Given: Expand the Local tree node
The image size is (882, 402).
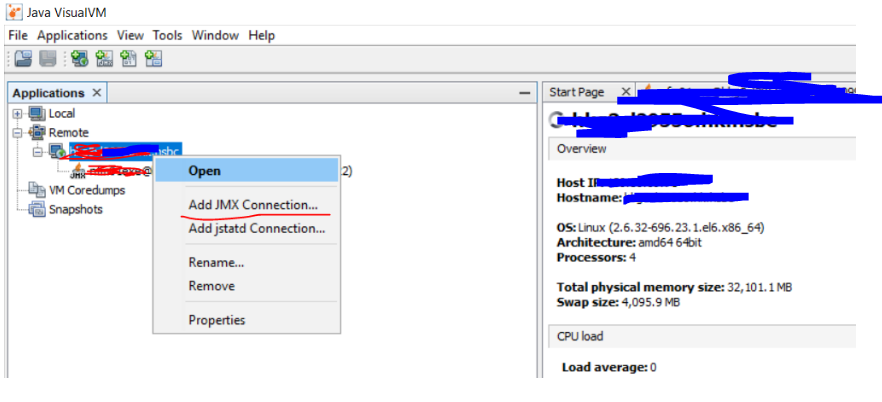Looking at the screenshot, I should coord(17,114).
